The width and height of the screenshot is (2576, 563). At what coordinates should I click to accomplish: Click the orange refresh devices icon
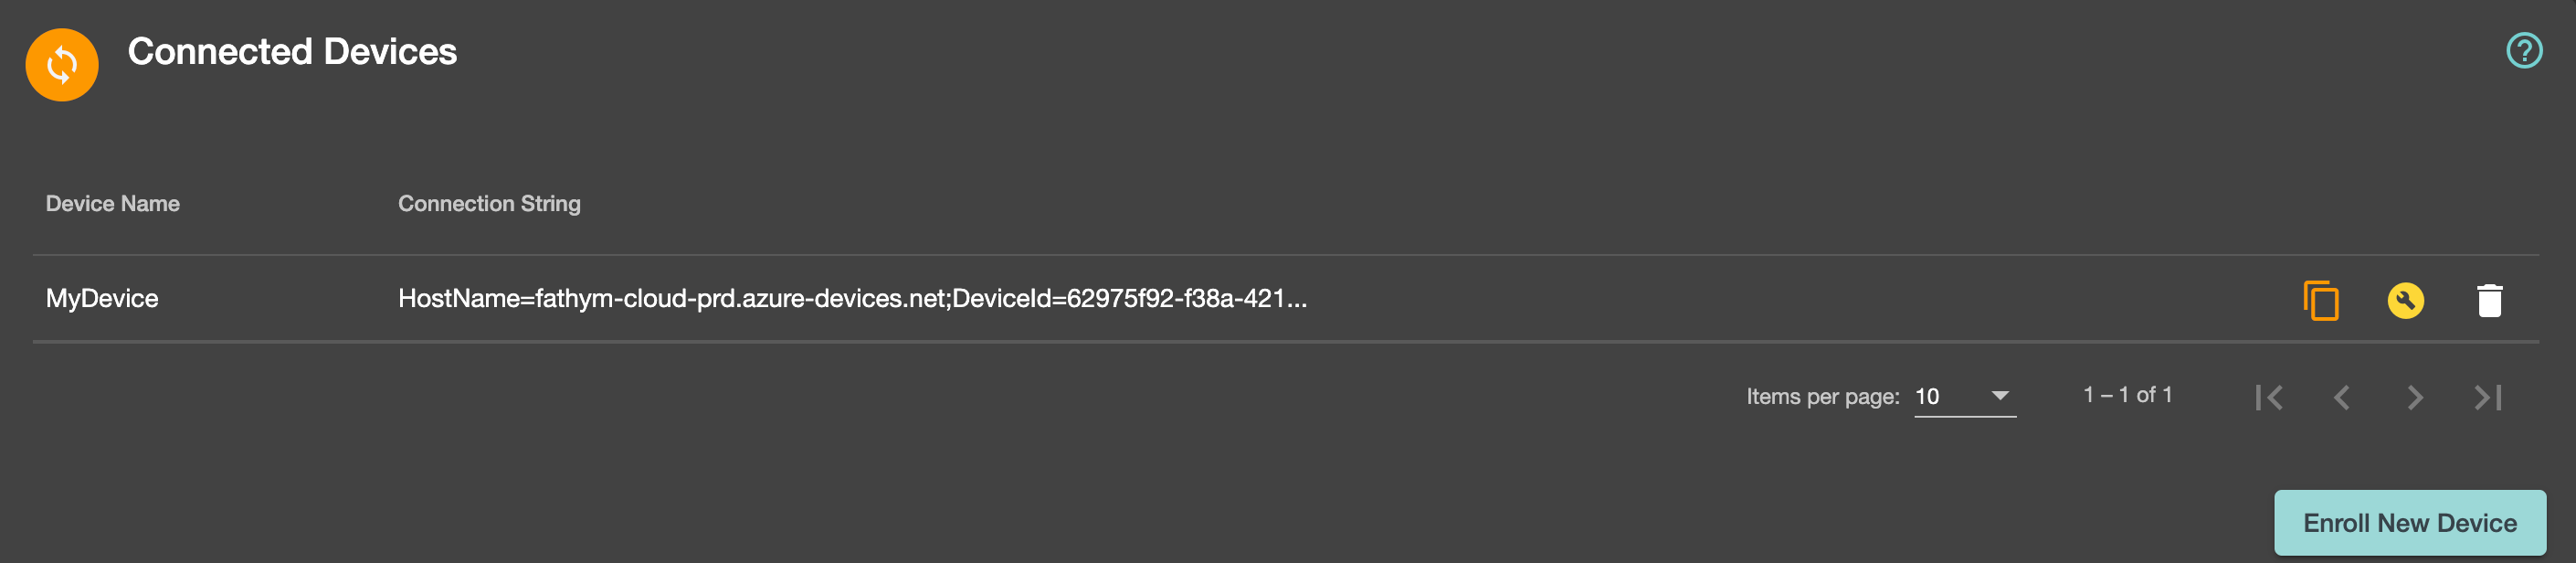62,65
